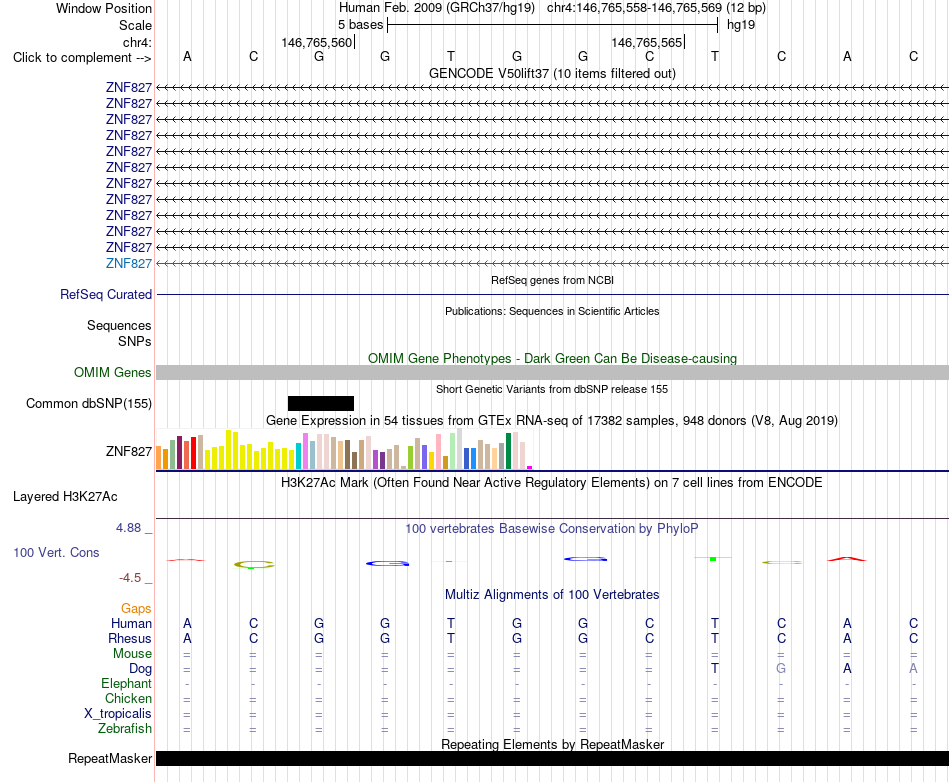Screen dimensions: 950x782
Task: Click the -4.5 PhyloP lower scale value
Action: (x=130, y=578)
